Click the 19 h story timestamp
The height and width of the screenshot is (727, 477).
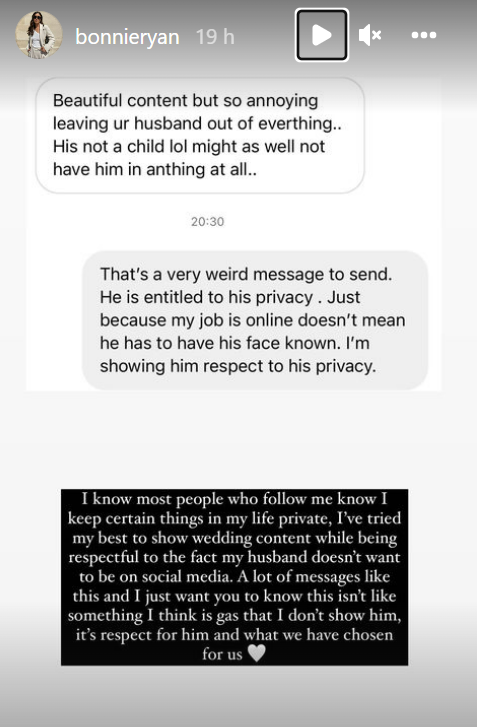point(215,37)
